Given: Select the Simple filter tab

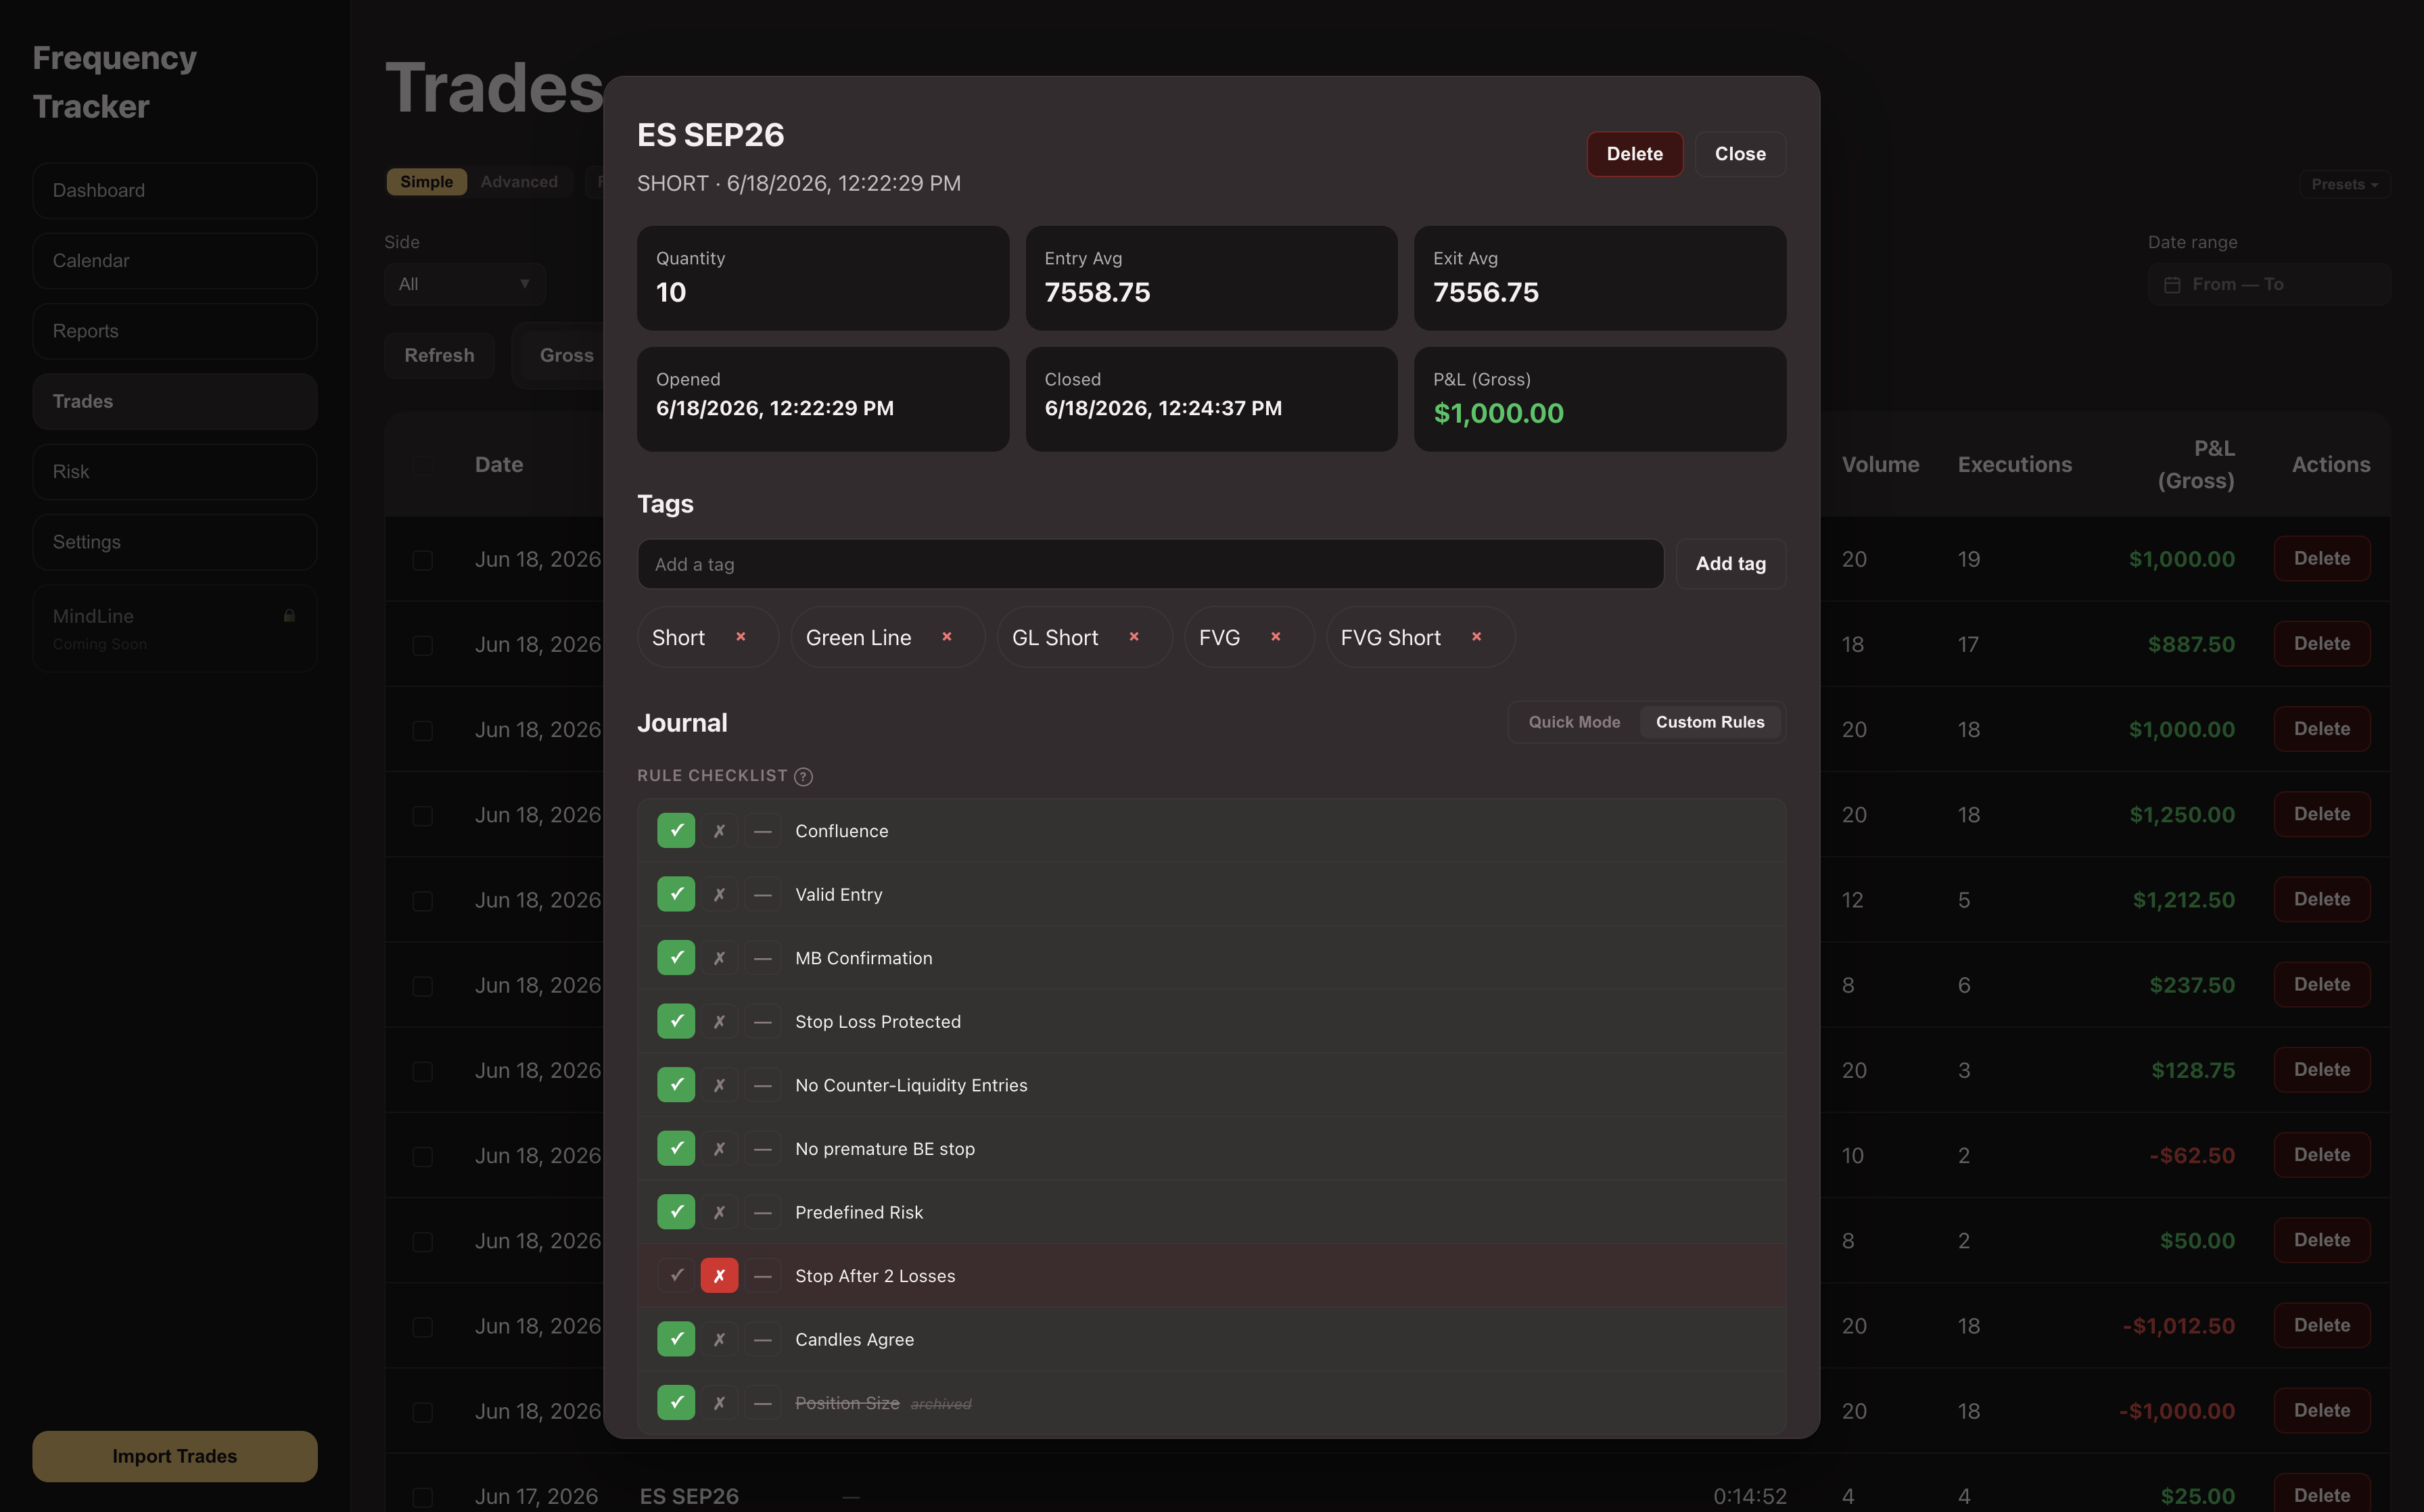Looking at the screenshot, I should pyautogui.click(x=427, y=182).
